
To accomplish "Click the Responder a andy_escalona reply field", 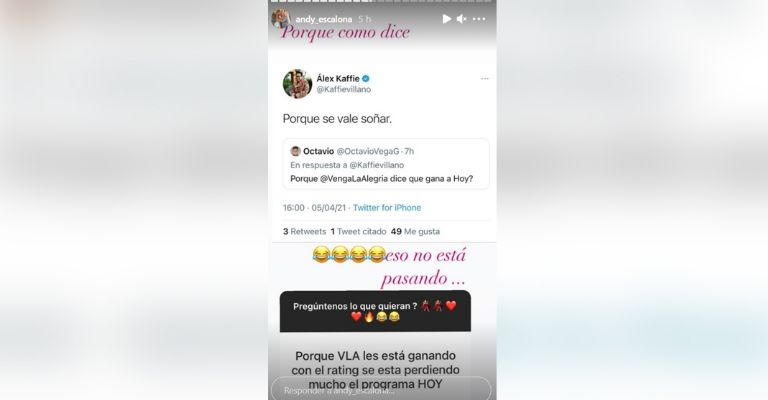I will click(381, 389).
